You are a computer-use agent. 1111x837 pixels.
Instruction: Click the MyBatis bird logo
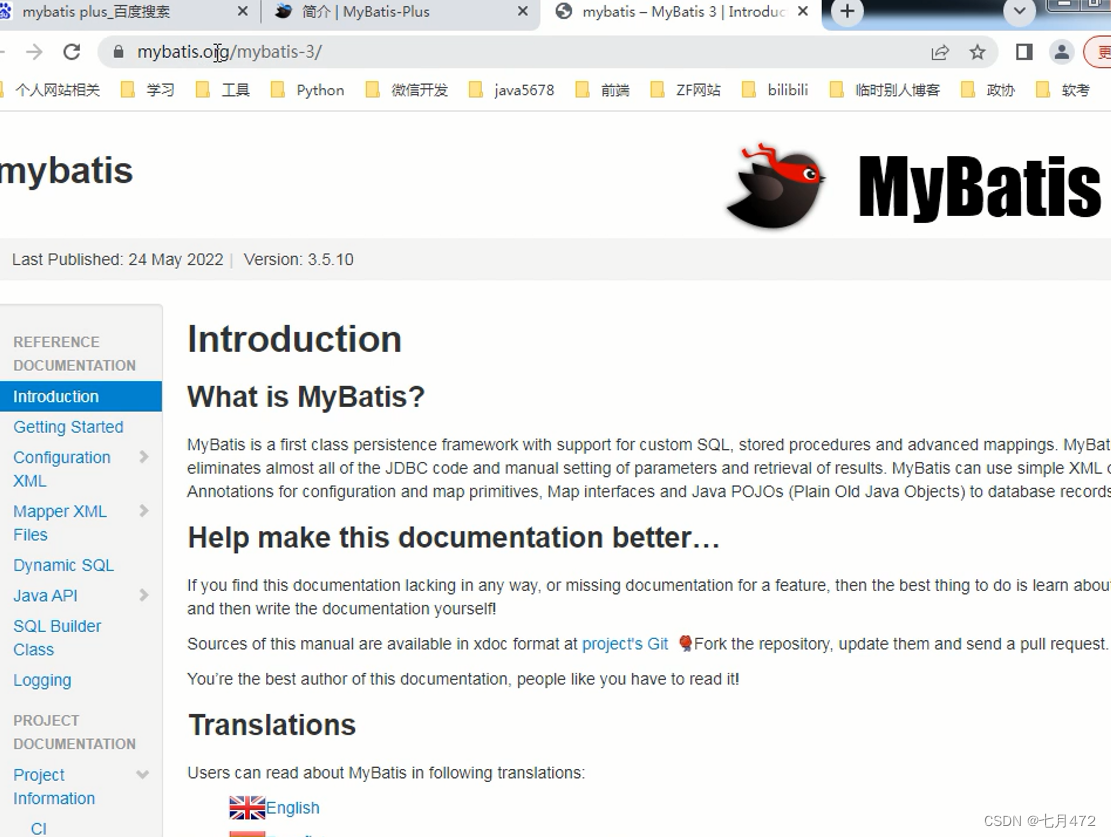point(775,187)
